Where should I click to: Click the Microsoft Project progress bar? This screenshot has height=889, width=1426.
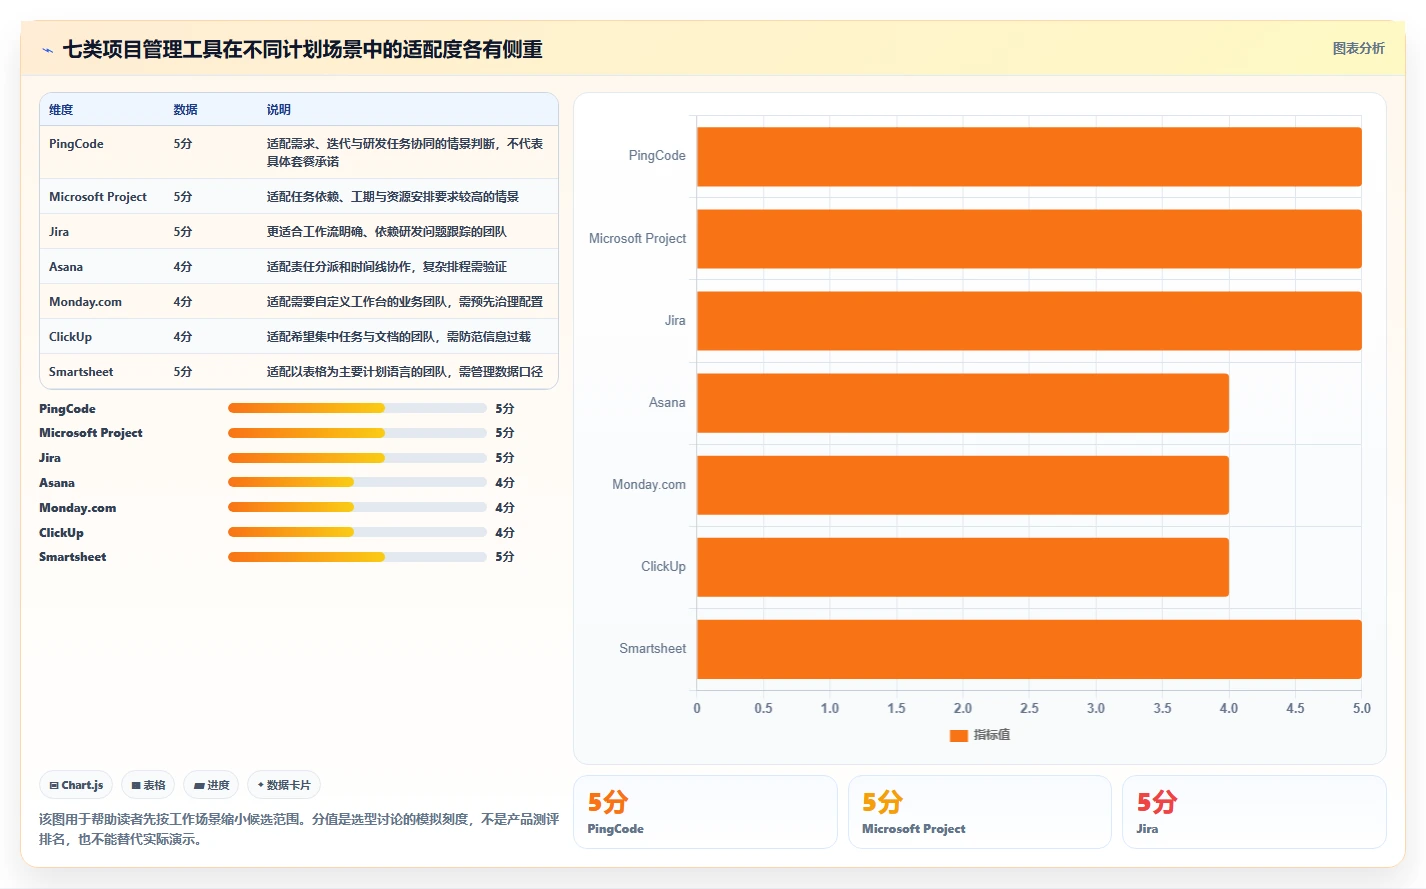coord(357,433)
